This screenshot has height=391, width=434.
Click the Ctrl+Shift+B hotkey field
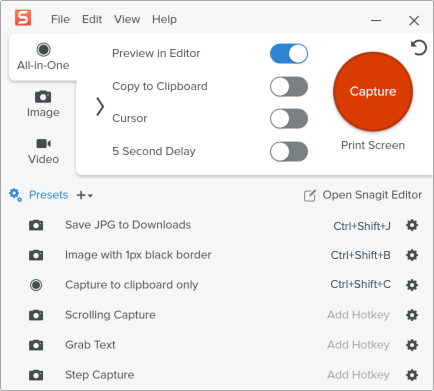[x=361, y=255]
